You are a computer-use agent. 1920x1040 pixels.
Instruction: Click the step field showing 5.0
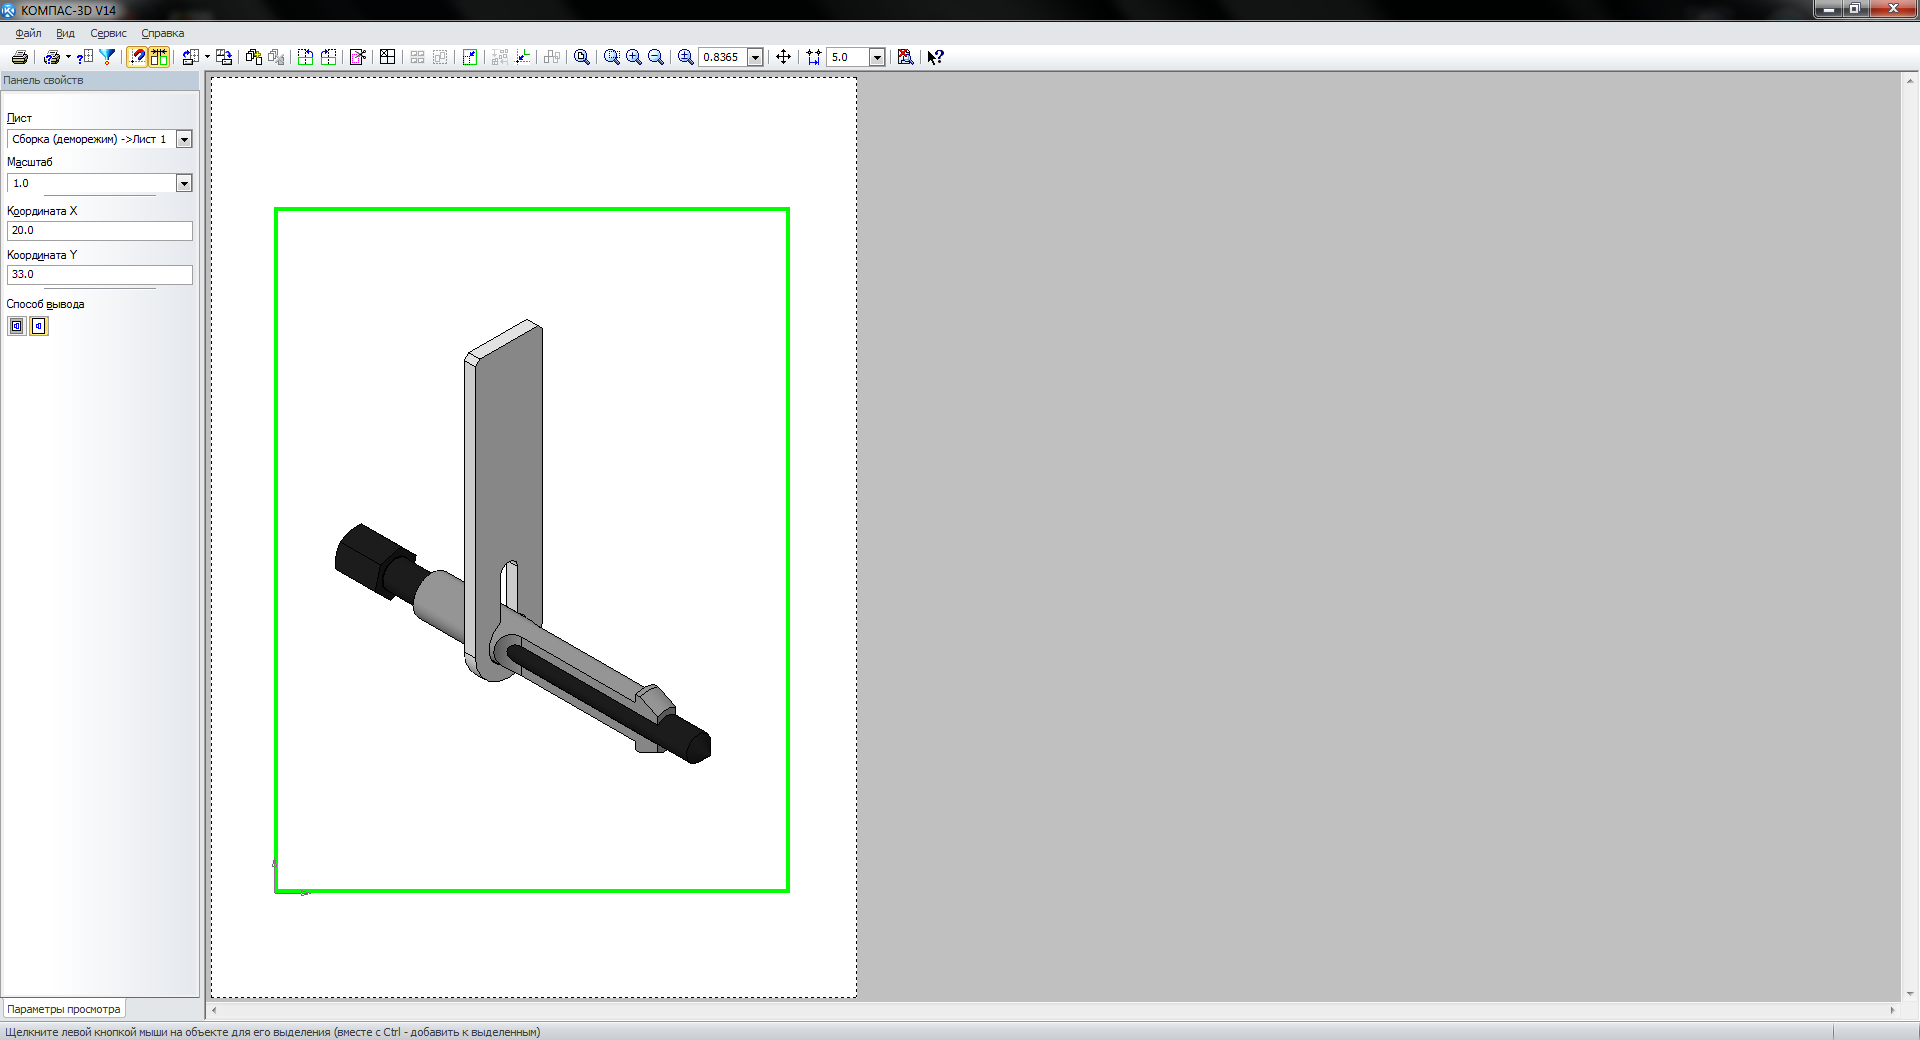(848, 57)
